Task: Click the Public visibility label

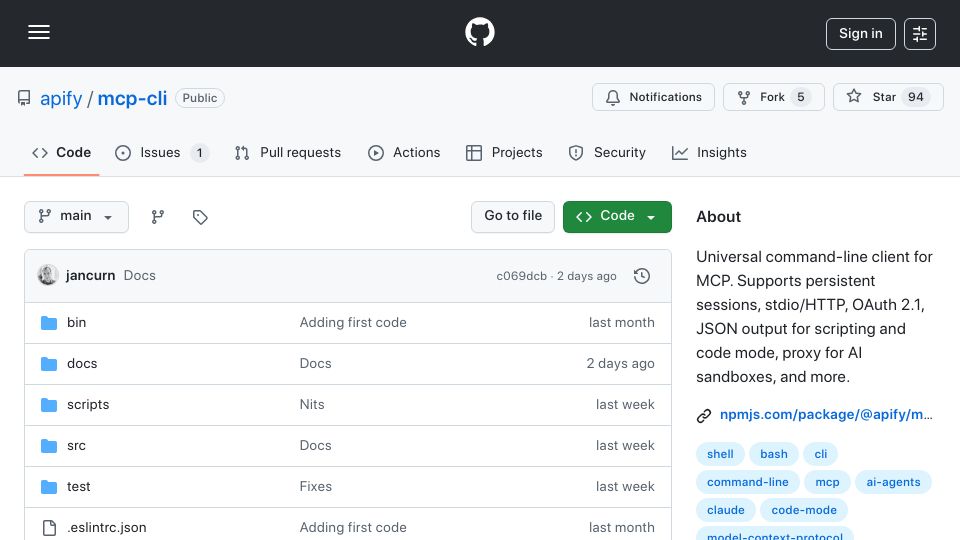Action: click(200, 98)
